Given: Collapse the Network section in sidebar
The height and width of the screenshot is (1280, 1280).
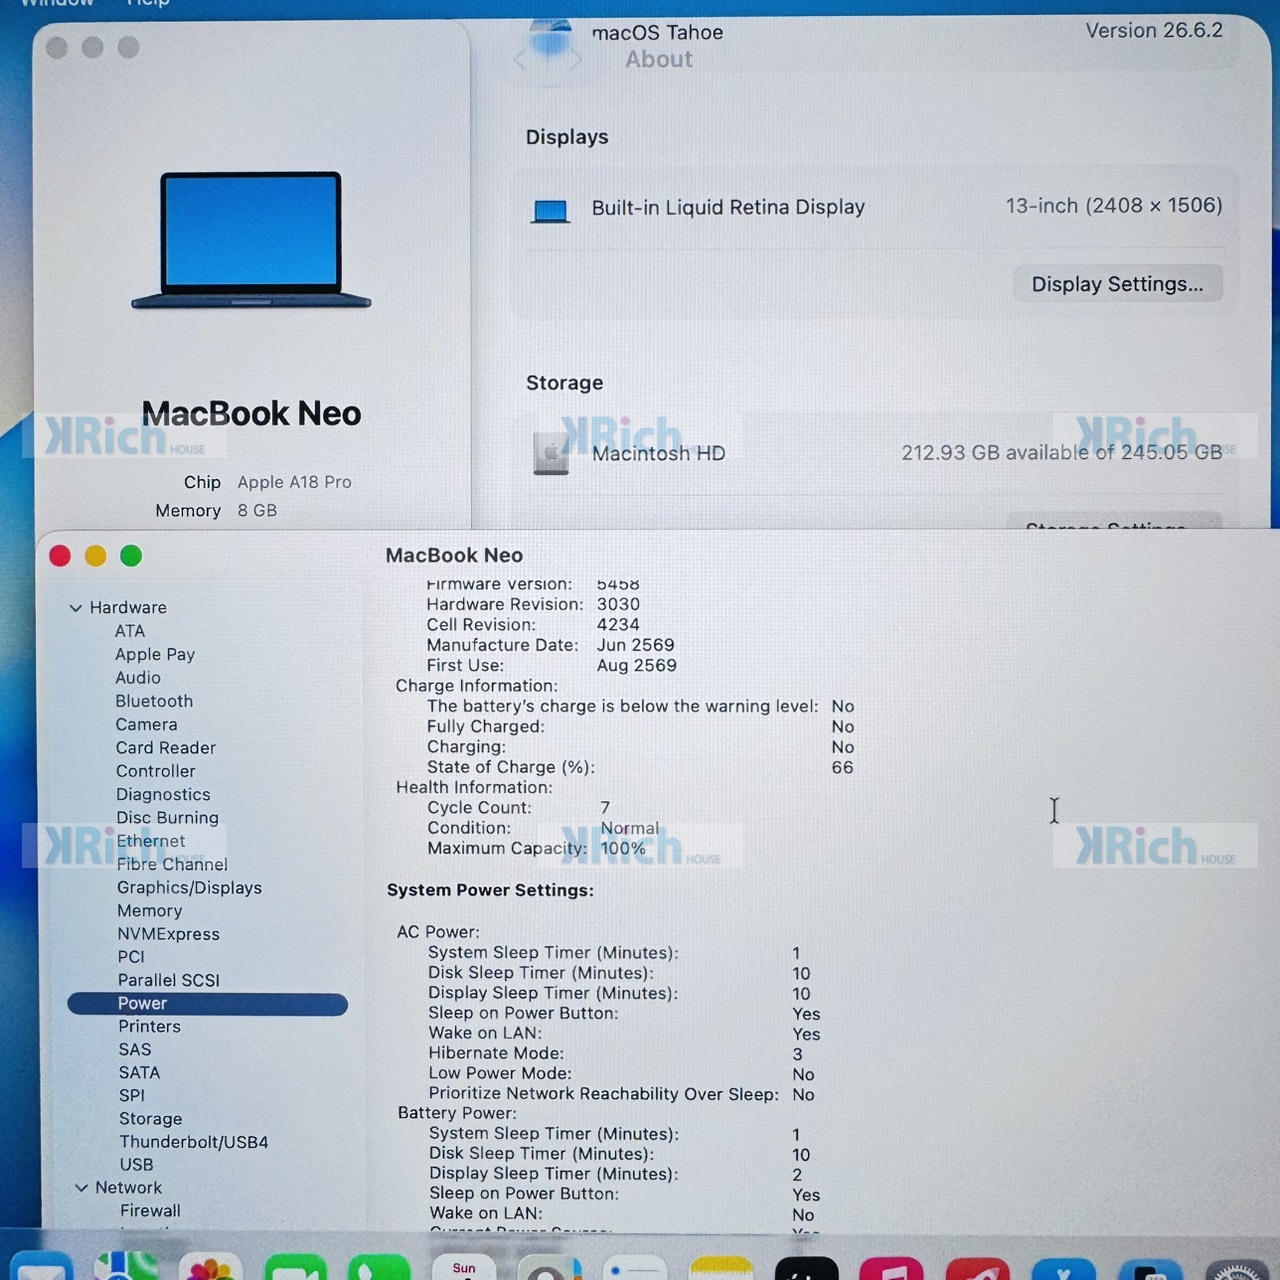Looking at the screenshot, I should point(82,1188).
